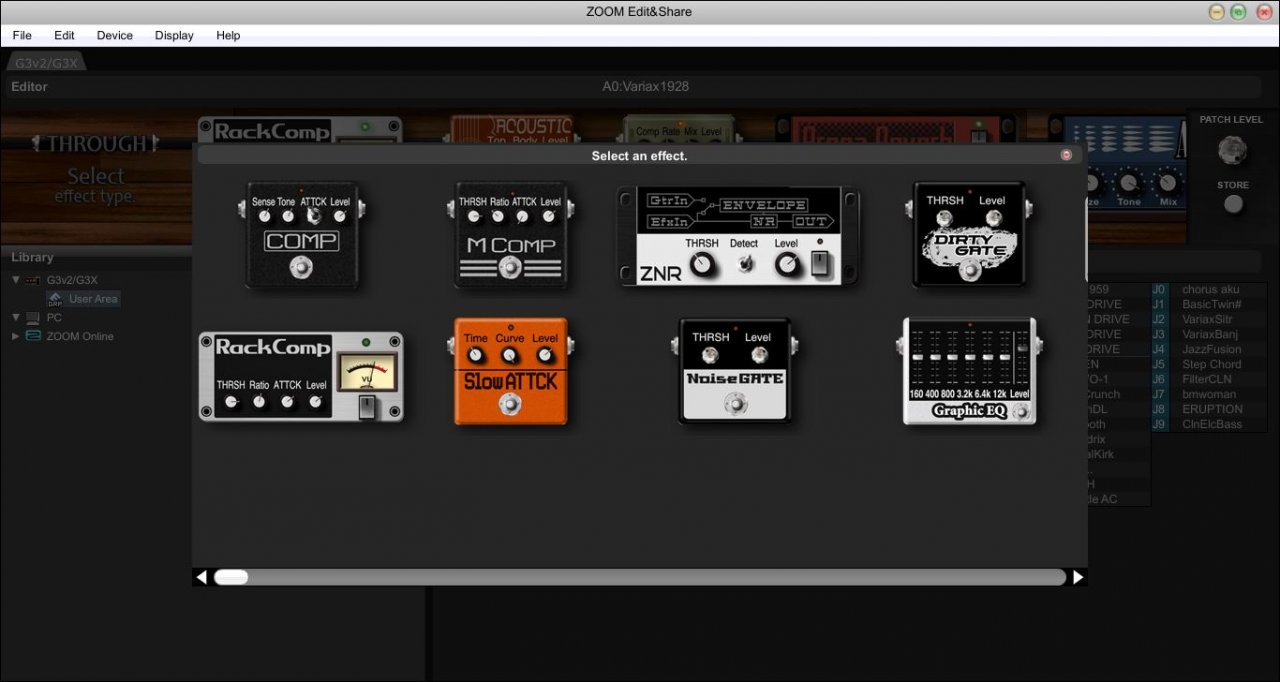Image resolution: width=1280 pixels, height=682 pixels.
Task: Select the SlowATTCK pedal name
Action: point(511,381)
